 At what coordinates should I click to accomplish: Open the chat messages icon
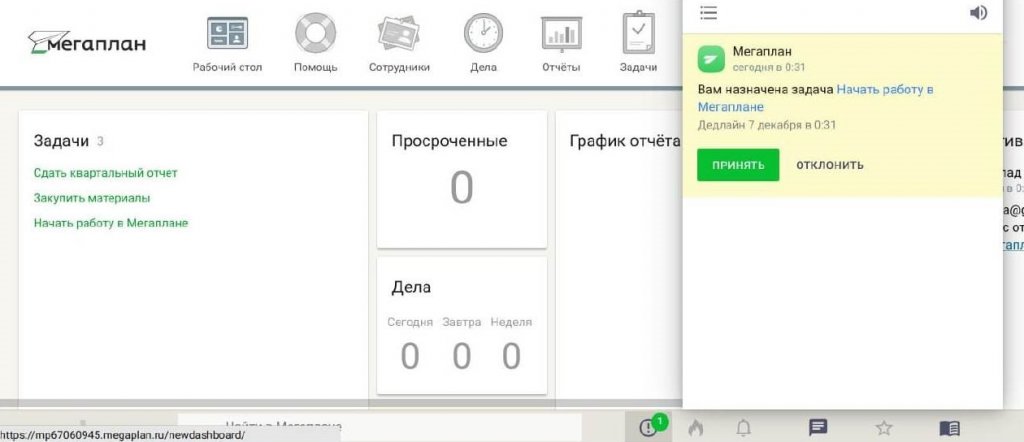818,428
